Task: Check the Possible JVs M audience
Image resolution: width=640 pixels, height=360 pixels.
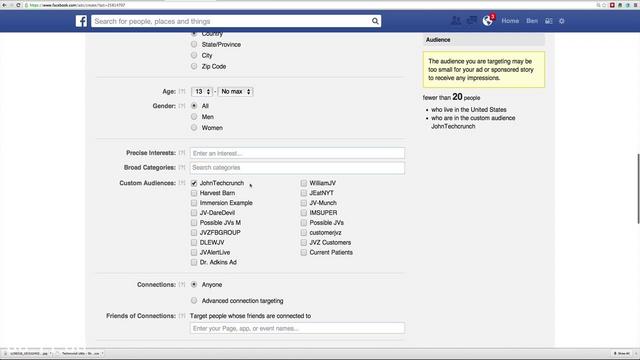Action: 194,223
